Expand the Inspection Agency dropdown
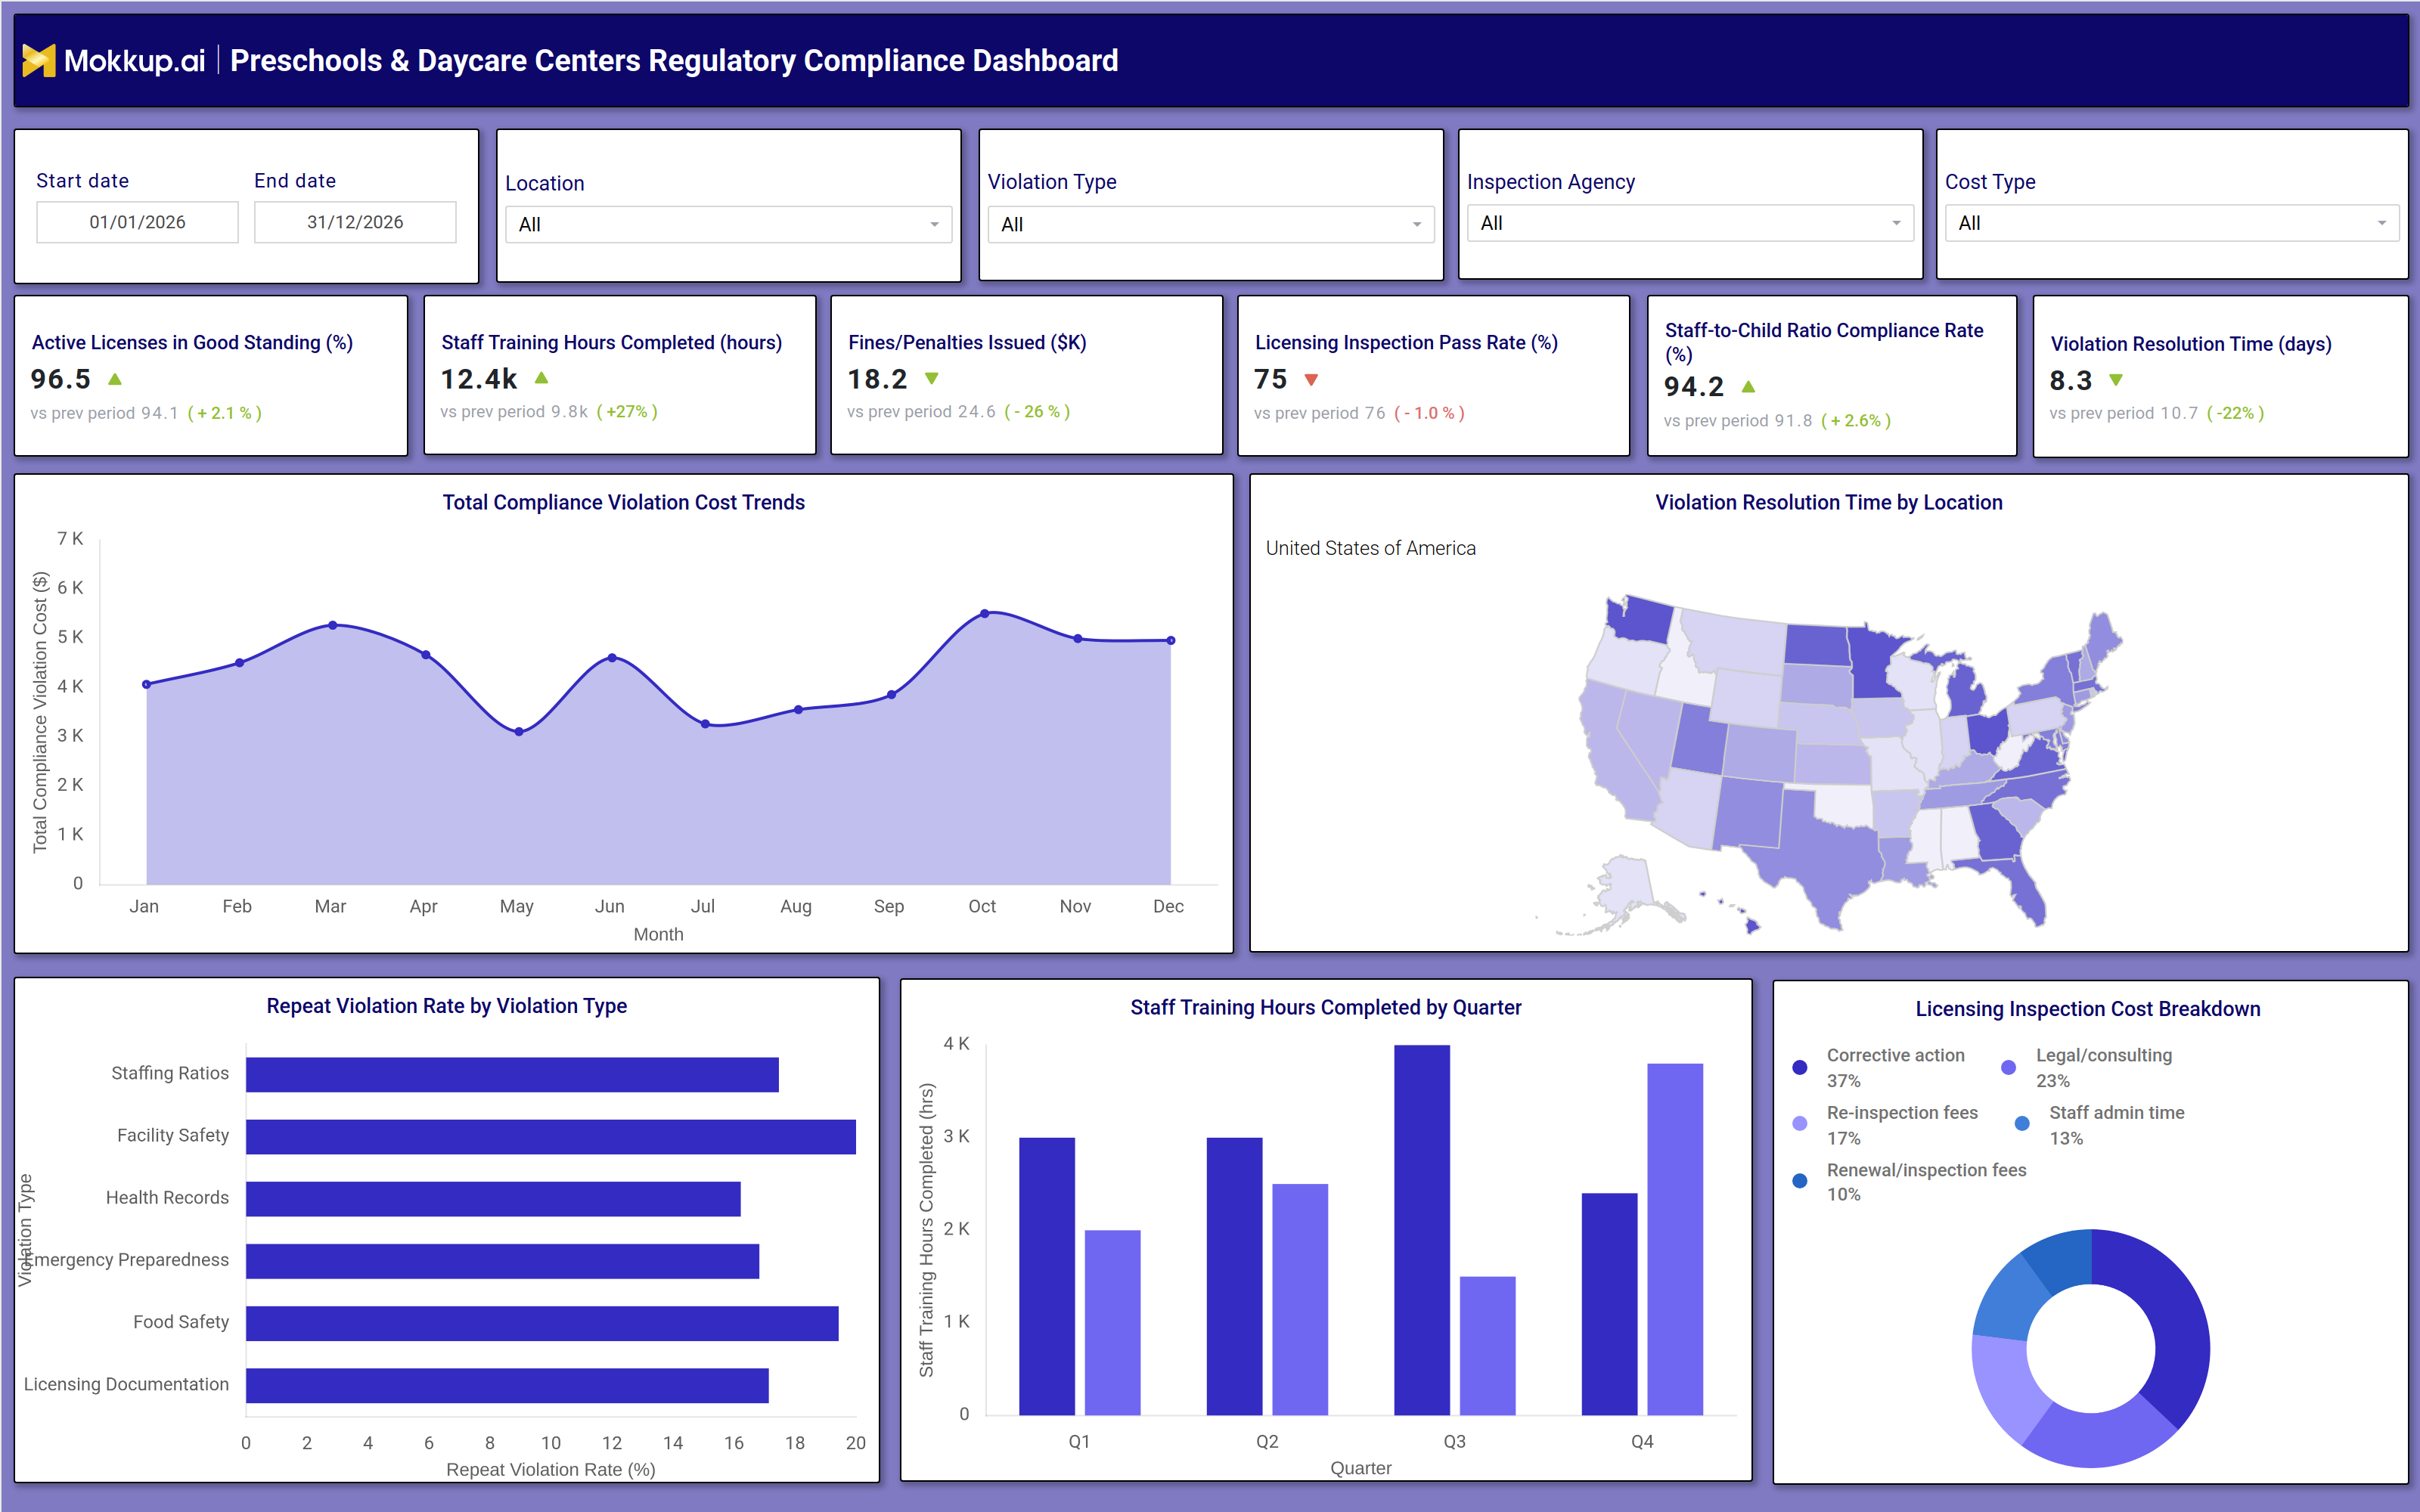The height and width of the screenshot is (1512, 2420). click(x=1690, y=223)
